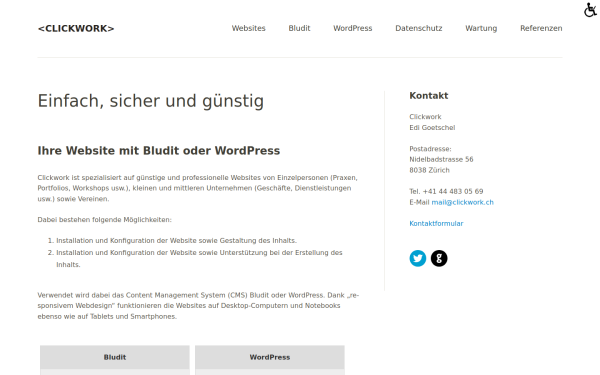Click the phone number +41 44 483 05 69

(453, 191)
